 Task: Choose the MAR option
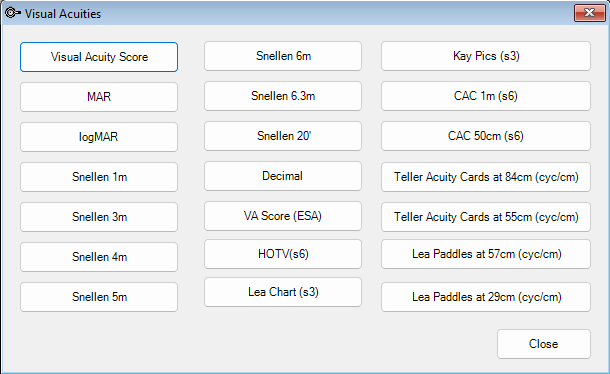pyautogui.click(x=99, y=97)
